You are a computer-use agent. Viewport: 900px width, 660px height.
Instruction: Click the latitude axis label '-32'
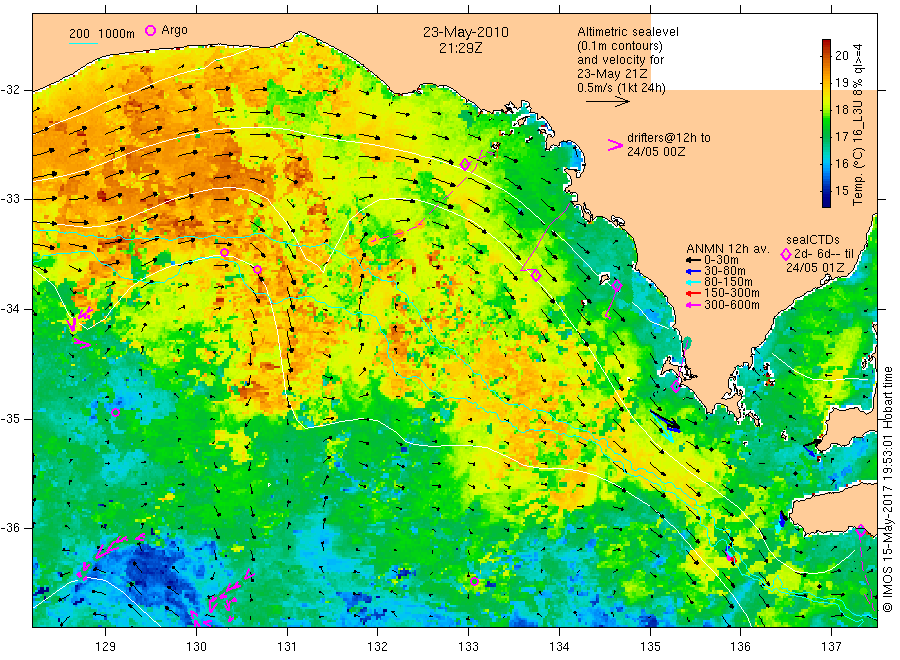(x=10, y=90)
